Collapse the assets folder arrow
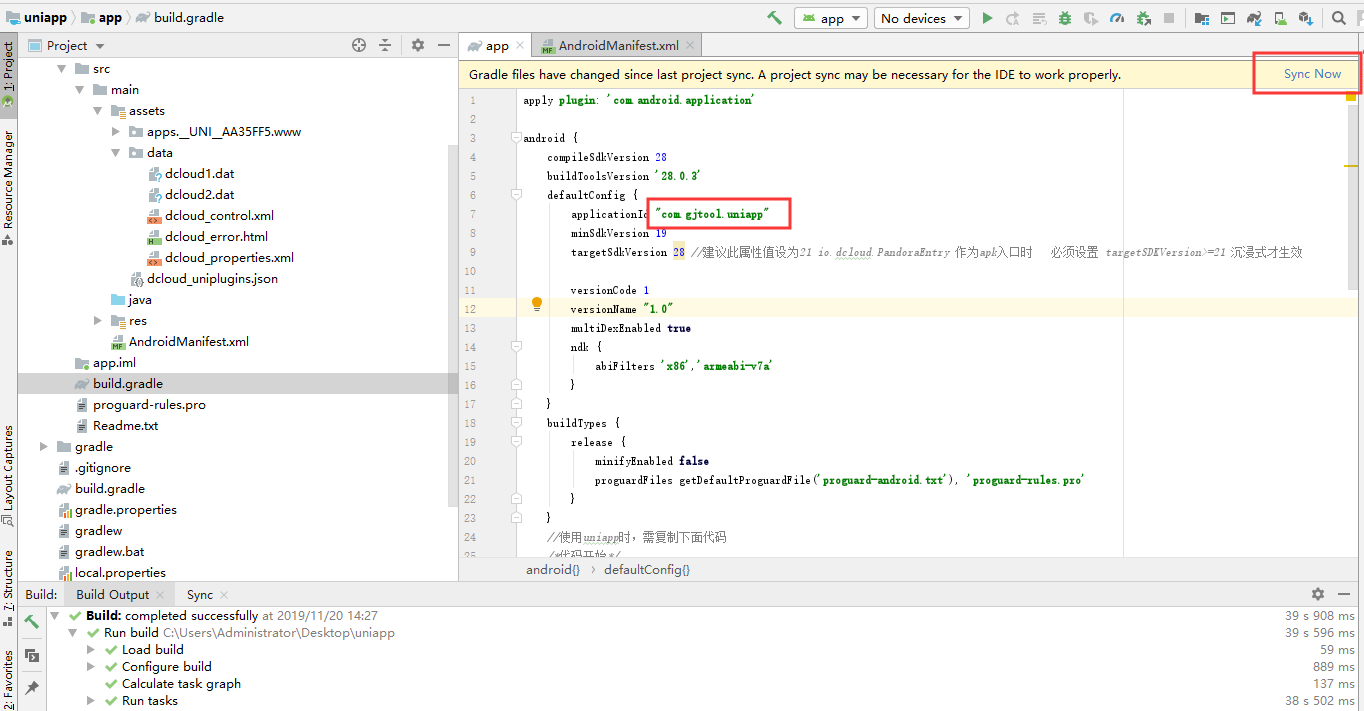Viewport: 1364px width, 711px height. click(98, 111)
